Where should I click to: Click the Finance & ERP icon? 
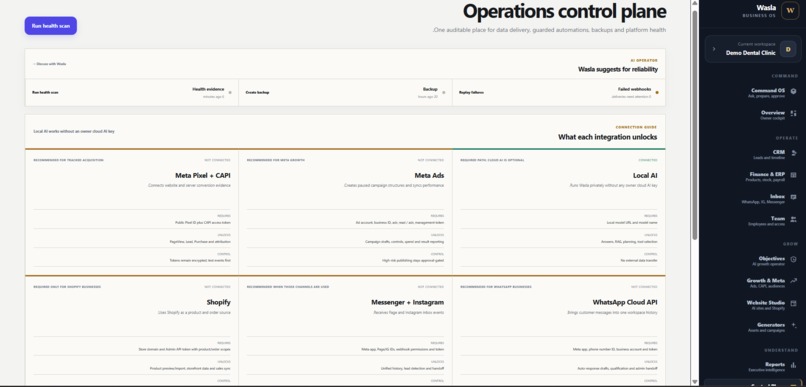(x=794, y=175)
